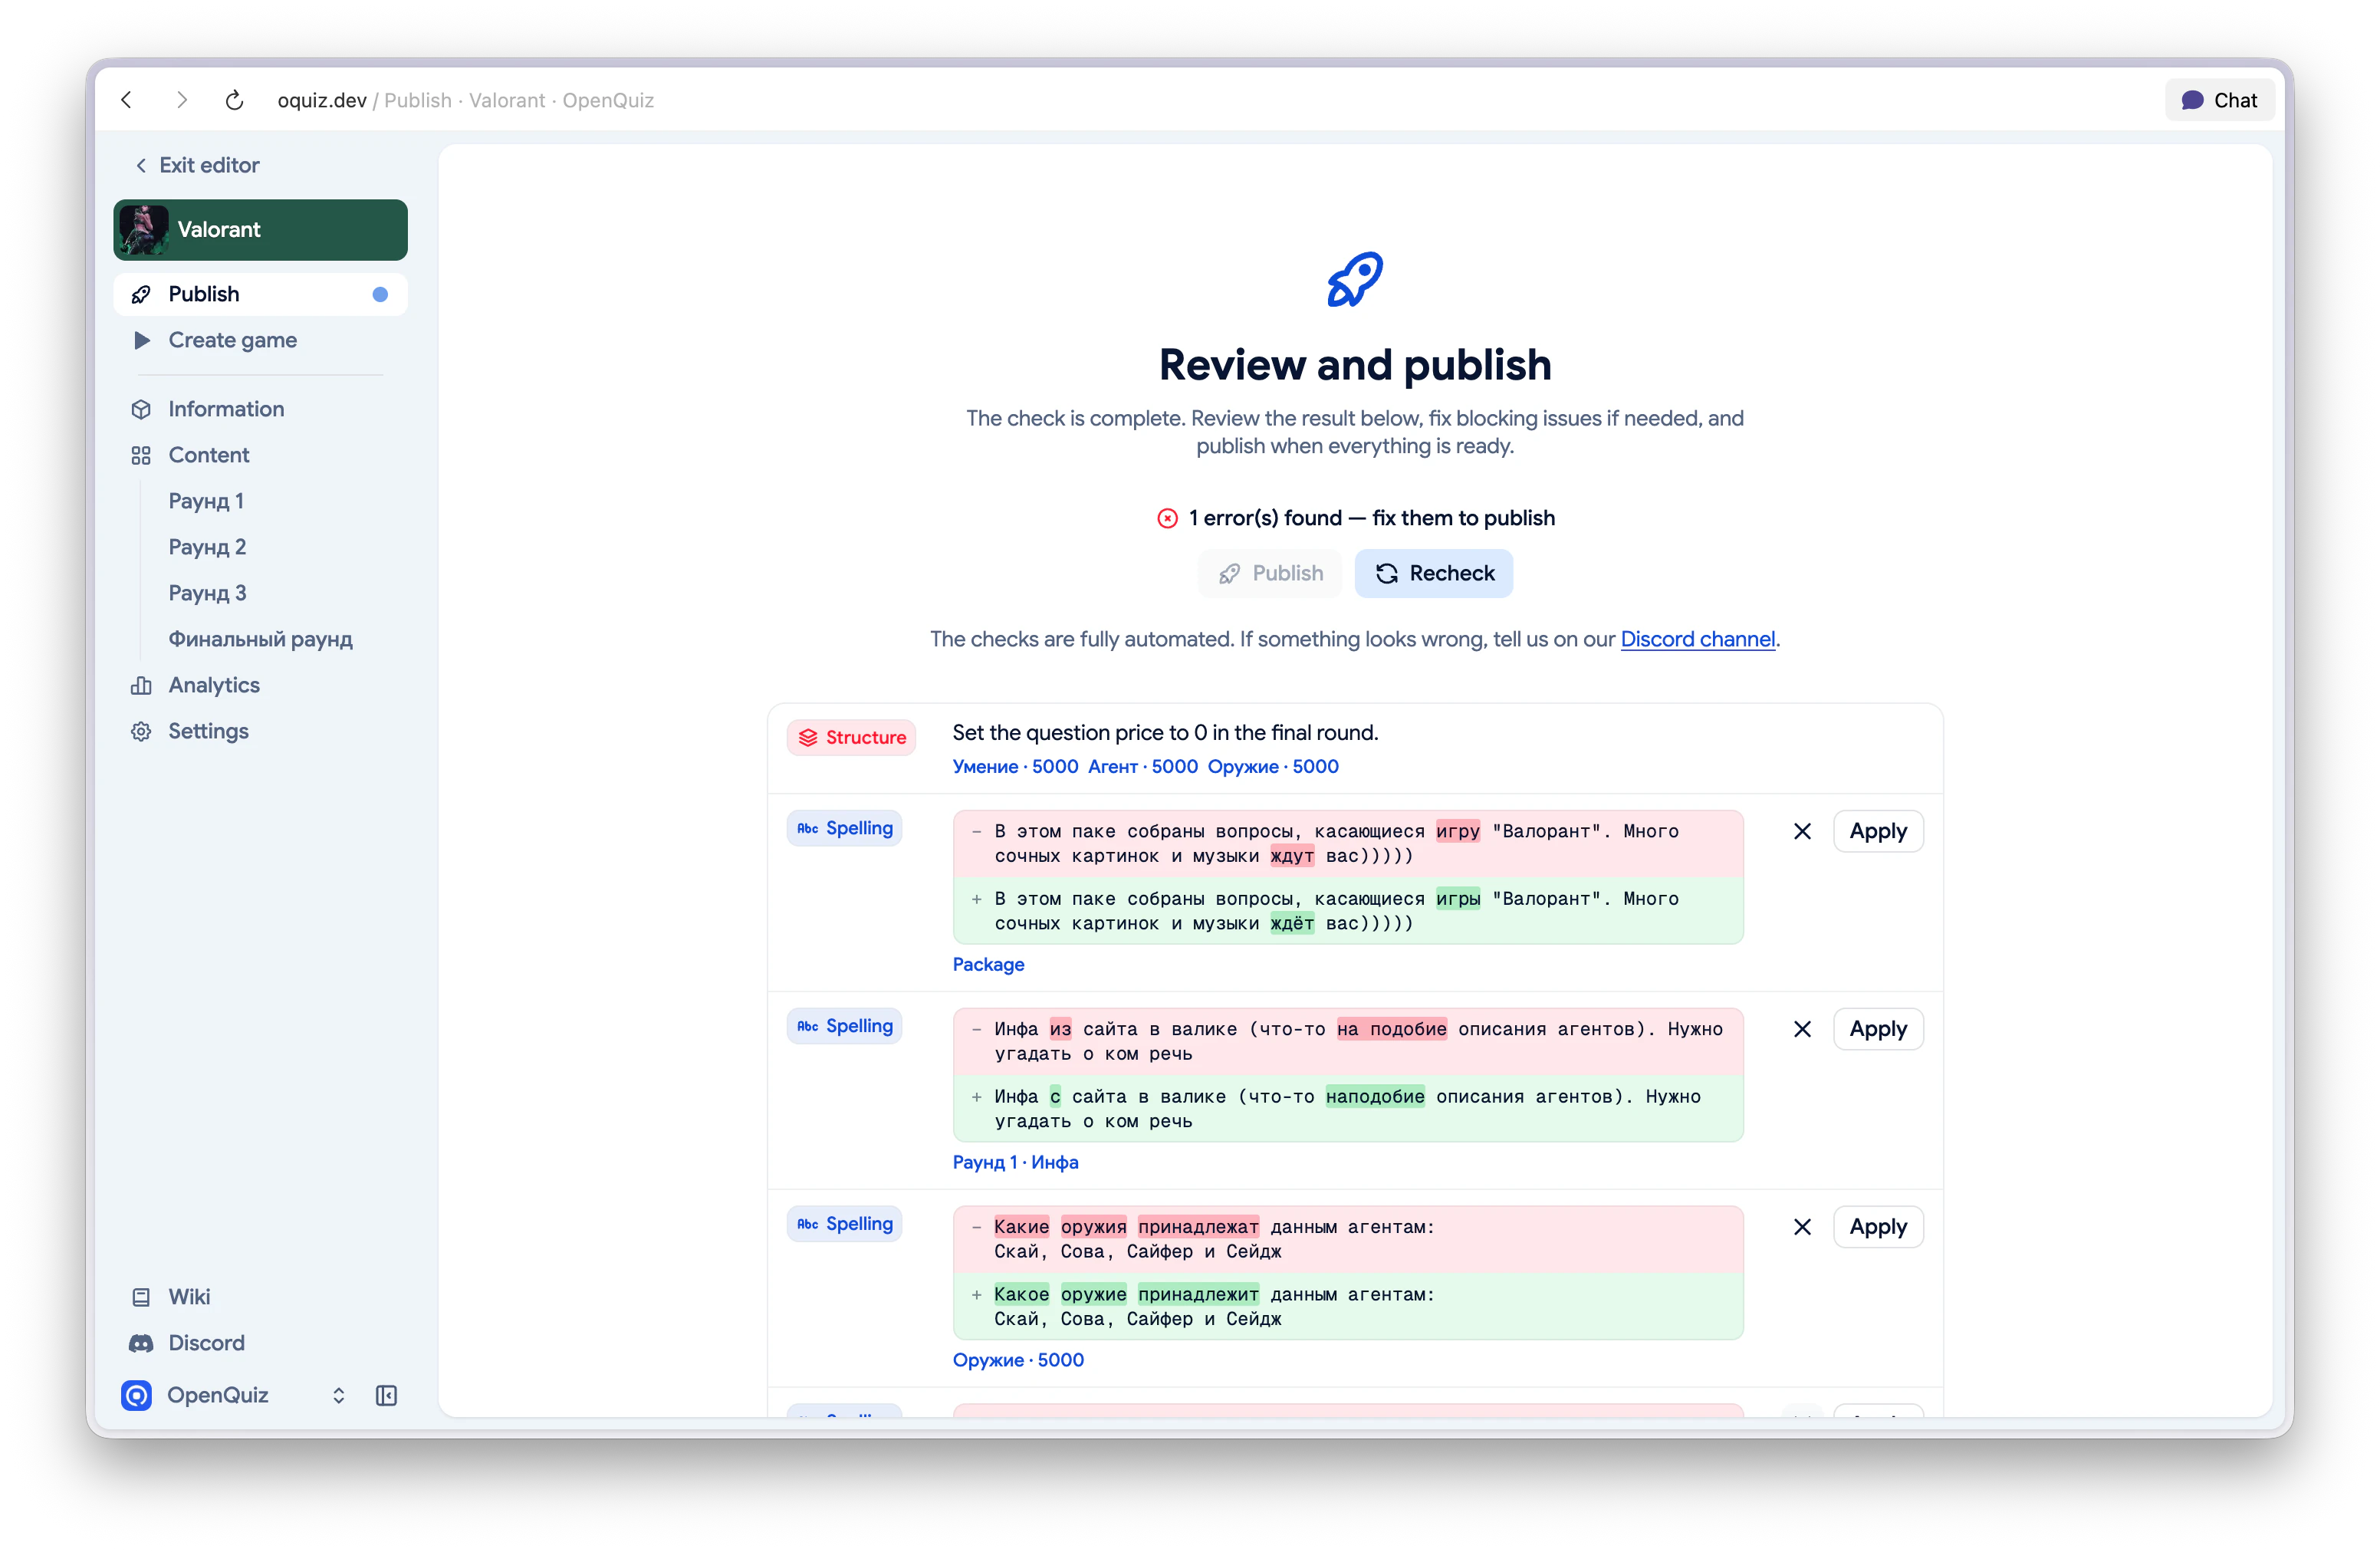Open the Analytics section
The width and height of the screenshot is (2380, 1552).
[260, 685]
